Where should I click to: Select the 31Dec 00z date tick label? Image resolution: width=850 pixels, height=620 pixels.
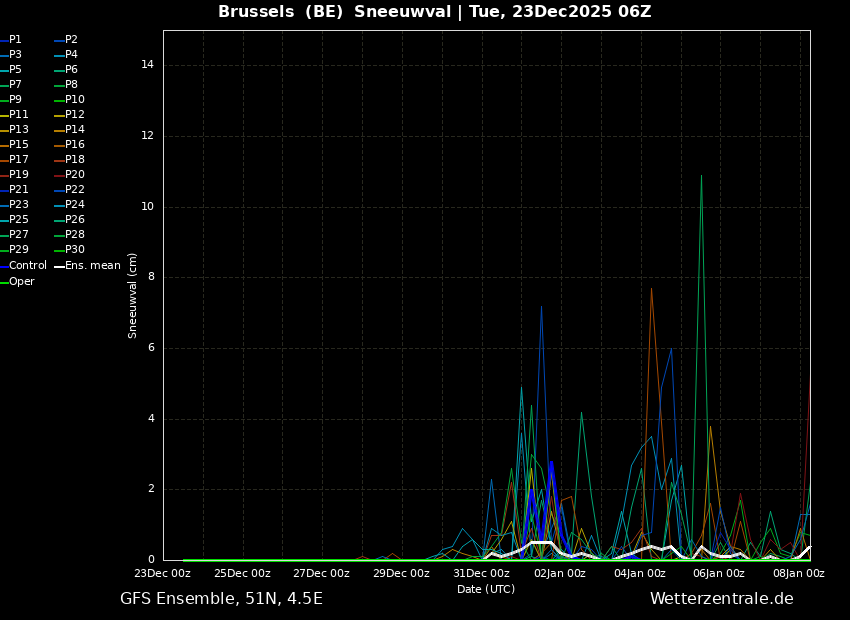(481, 574)
